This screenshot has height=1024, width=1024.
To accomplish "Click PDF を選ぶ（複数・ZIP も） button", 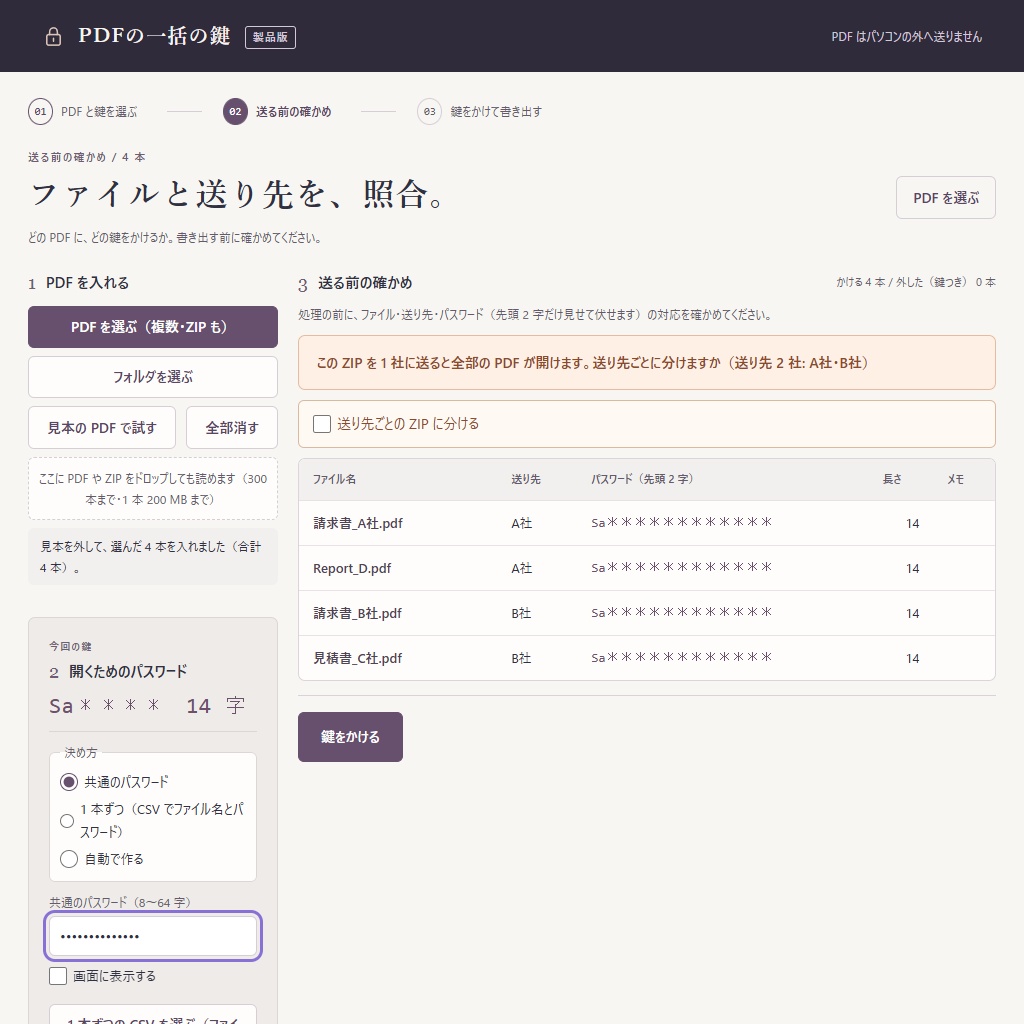I will click(153, 327).
